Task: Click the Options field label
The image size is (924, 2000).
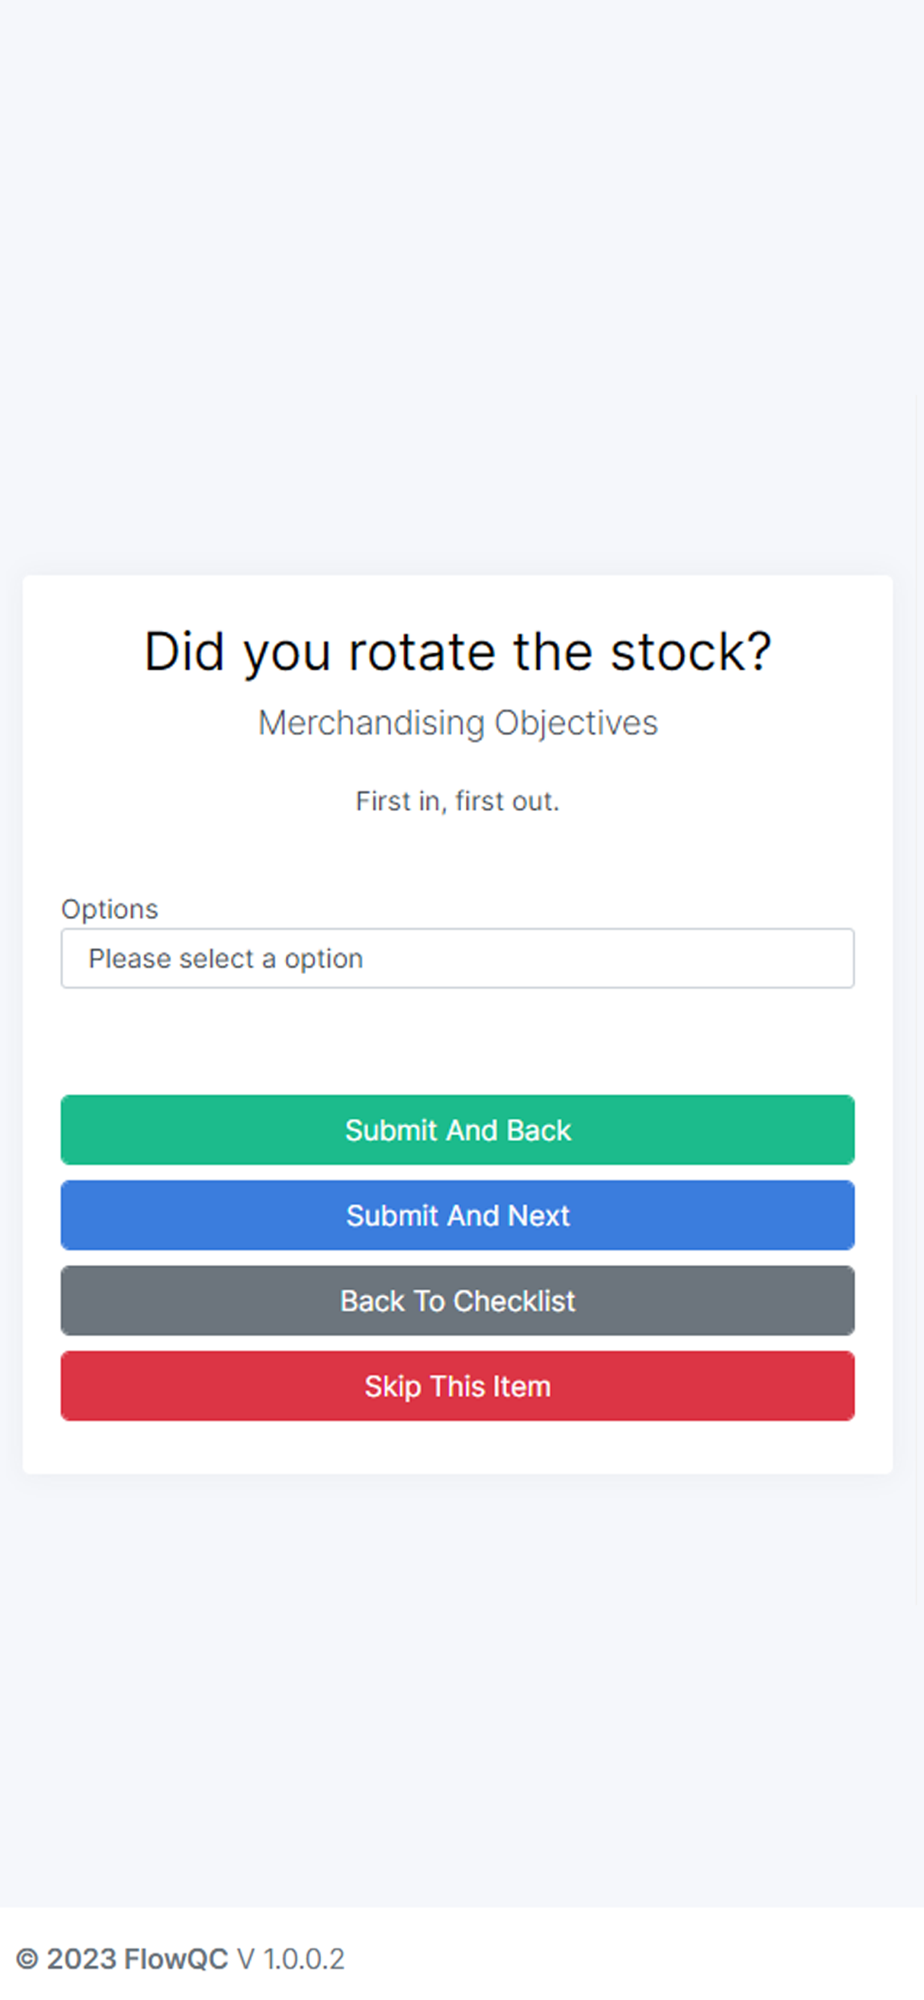Action: click(109, 909)
